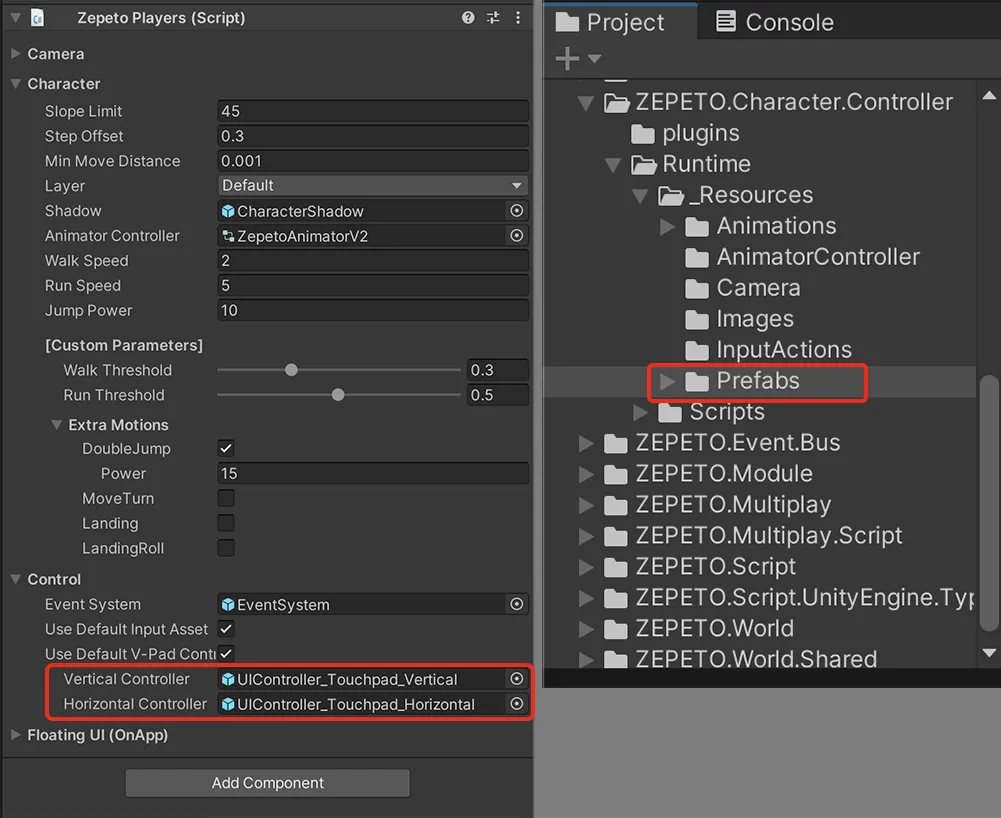This screenshot has height=818, width=1001.
Task: Expand the Camera section
Action: (16, 54)
